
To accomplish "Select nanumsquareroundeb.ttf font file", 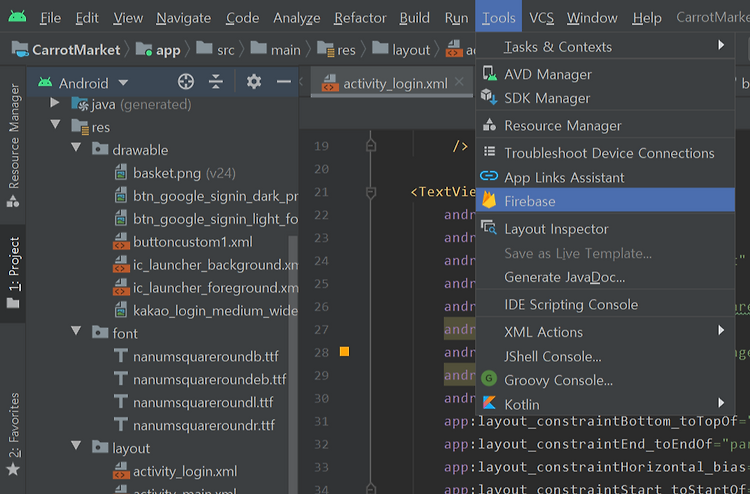I will (200, 379).
